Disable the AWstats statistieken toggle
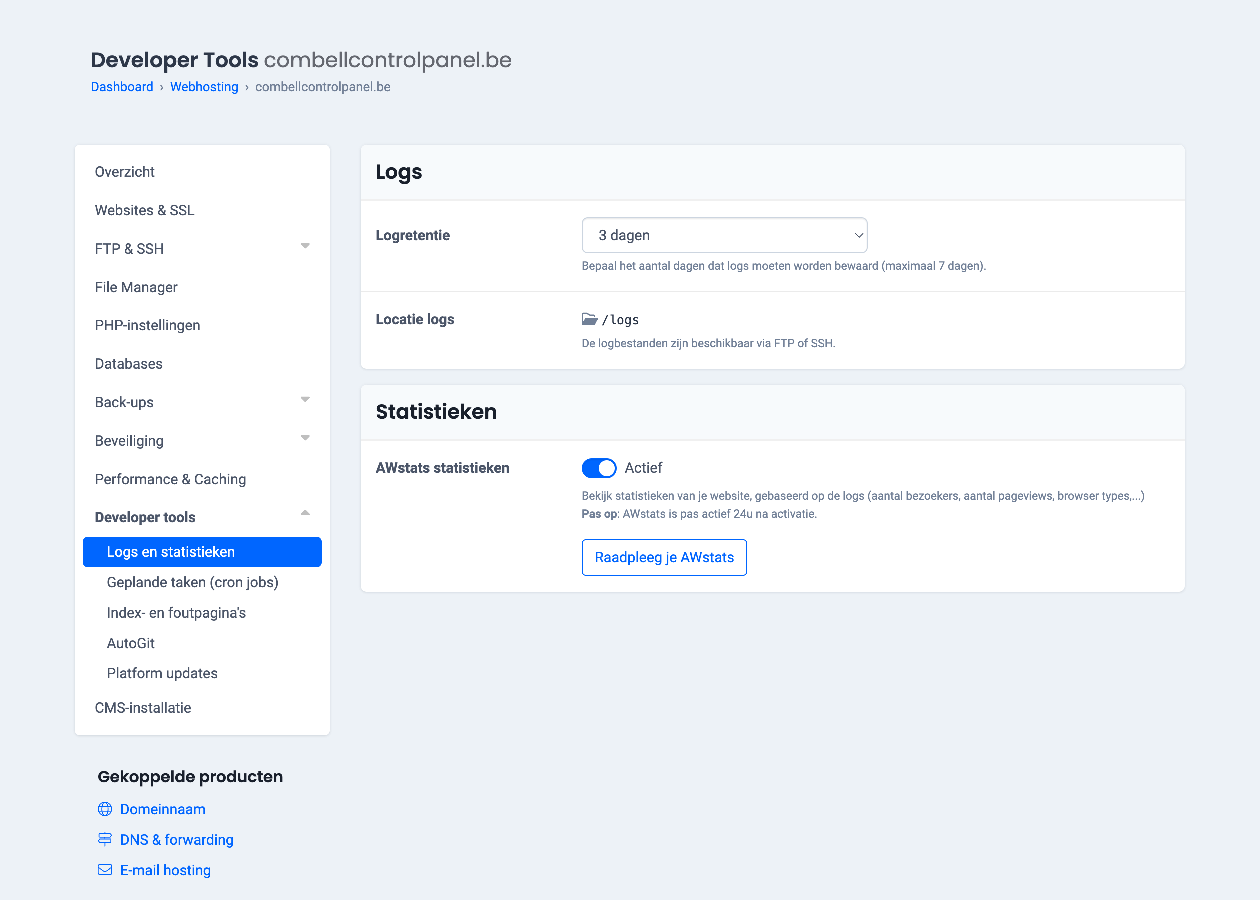Screen dimensions: 1260x900 click(599, 468)
